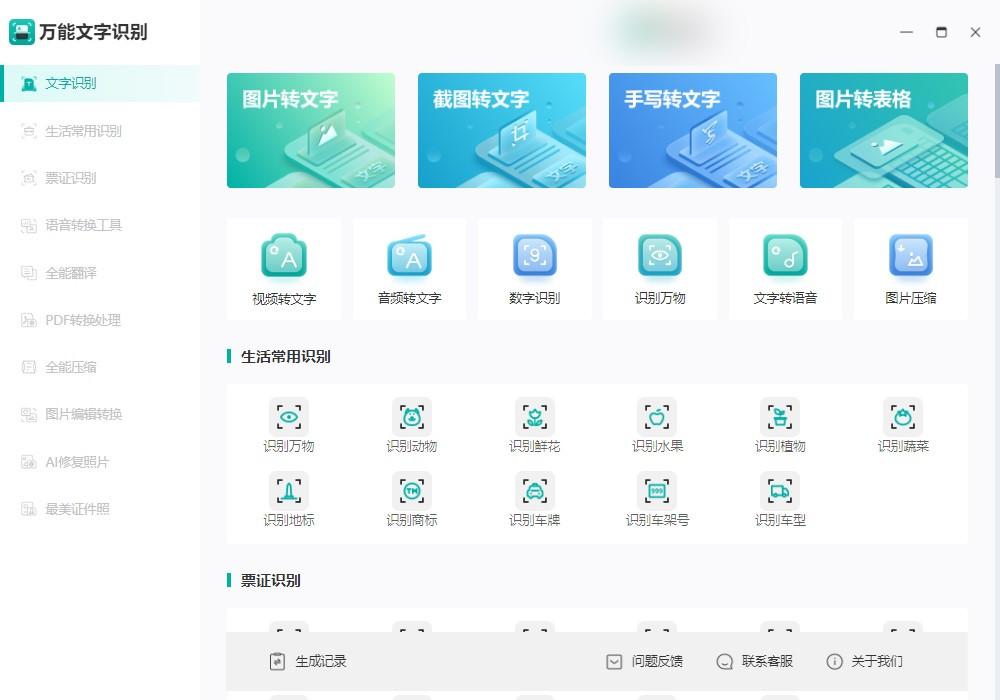Open 全能压缩 in the sidebar
This screenshot has height=700, width=1000.
pos(100,367)
